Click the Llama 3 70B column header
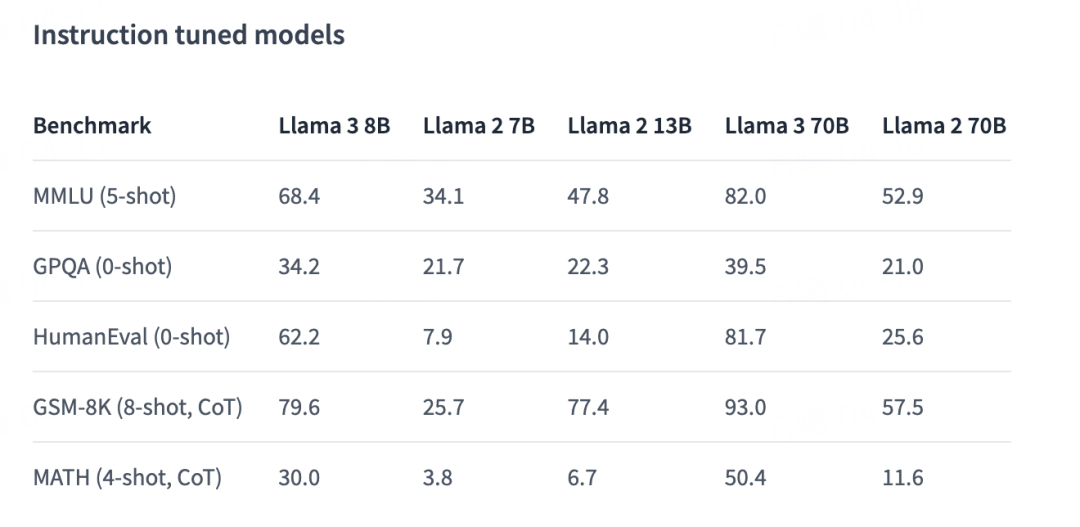 coord(786,126)
